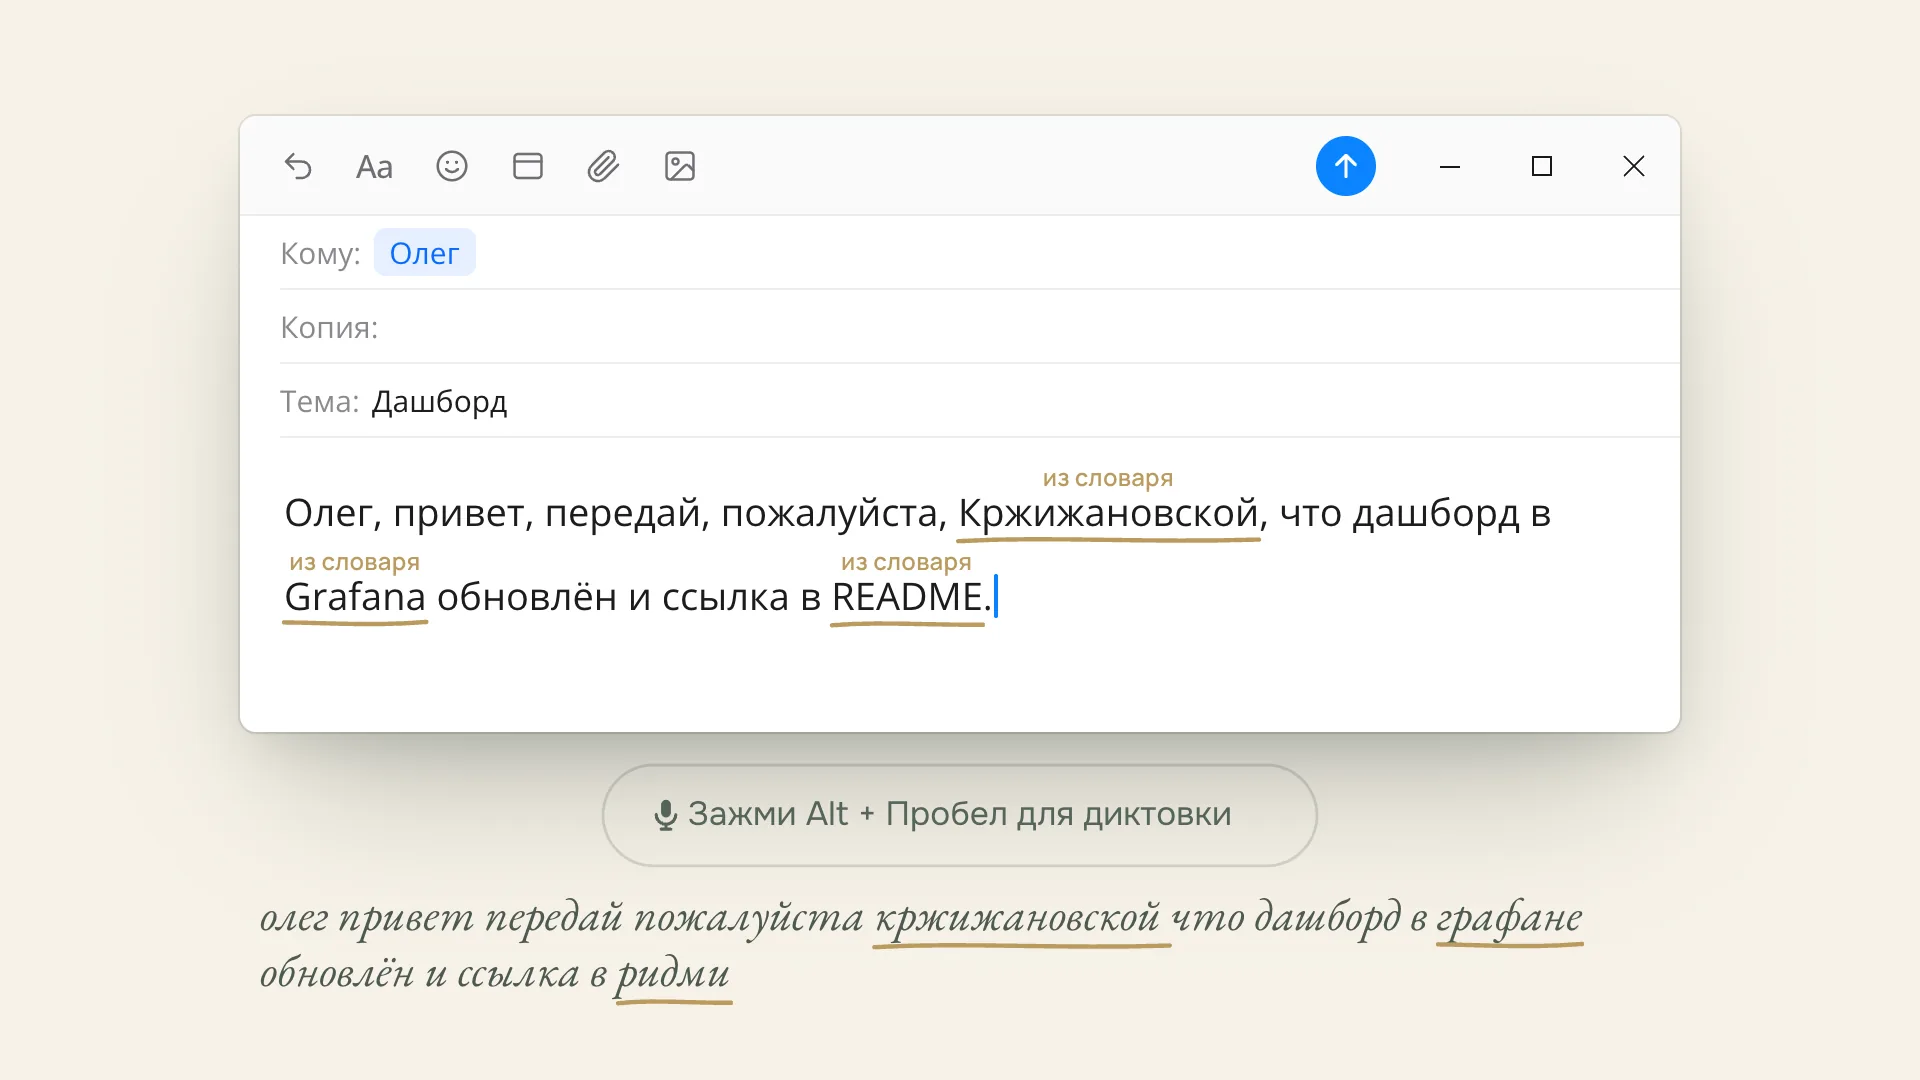Minimize the compose window
This screenshot has height=1080, width=1920.
coord(1450,166)
